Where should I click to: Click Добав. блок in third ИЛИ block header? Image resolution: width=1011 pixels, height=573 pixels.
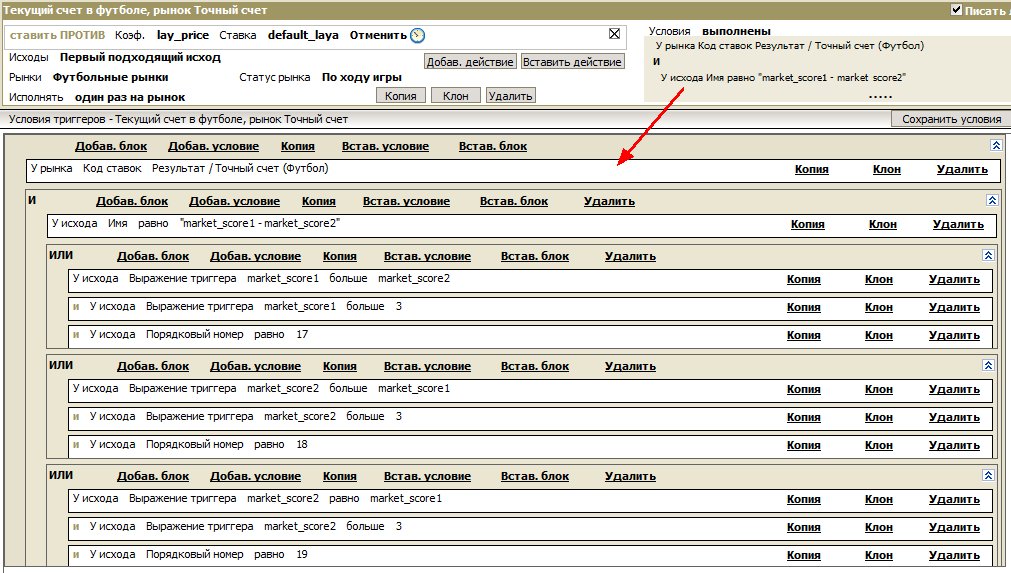click(153, 477)
